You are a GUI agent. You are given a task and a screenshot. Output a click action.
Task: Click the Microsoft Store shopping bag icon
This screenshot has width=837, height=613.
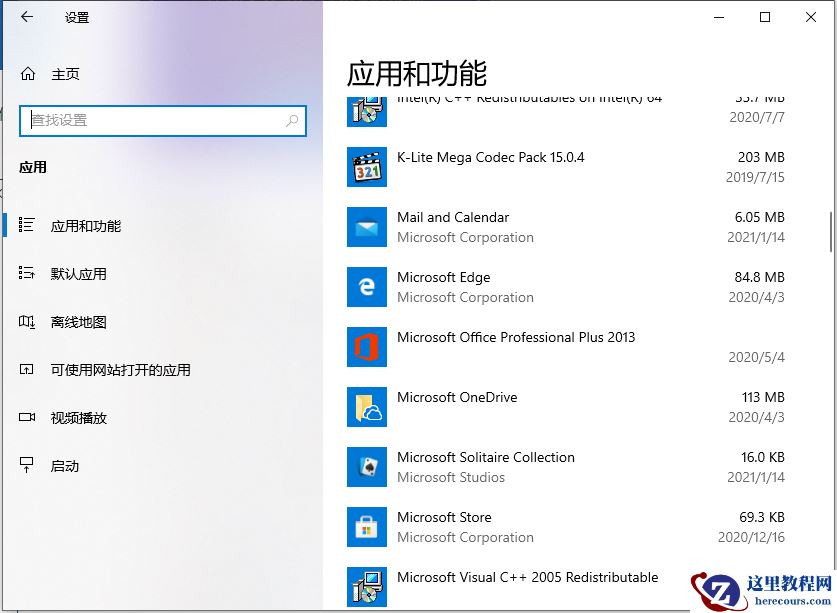366,527
